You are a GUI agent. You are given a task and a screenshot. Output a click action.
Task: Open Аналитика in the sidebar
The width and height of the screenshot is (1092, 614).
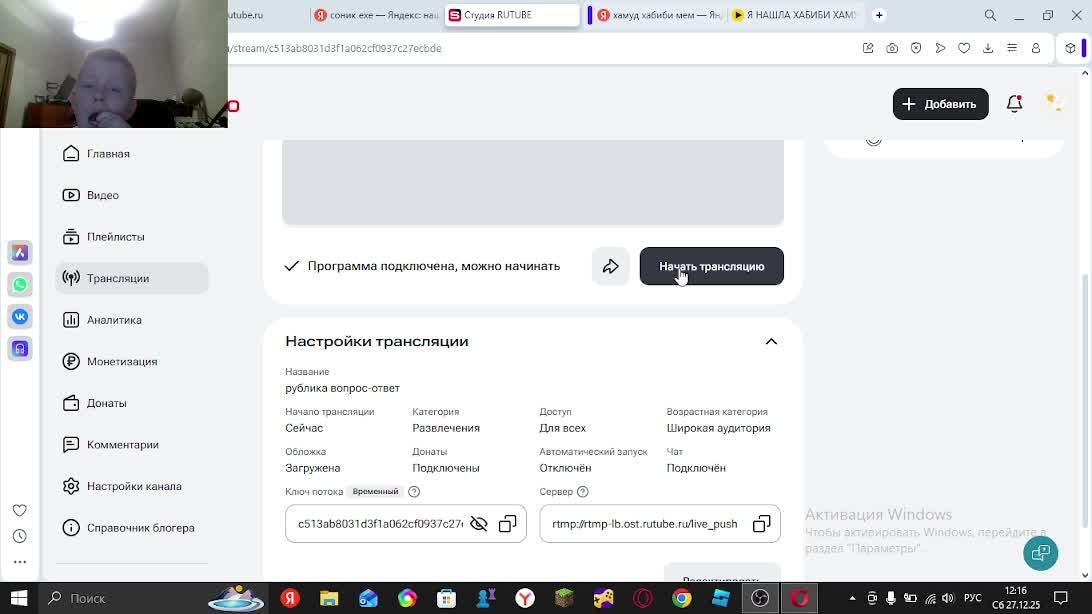[132, 320]
